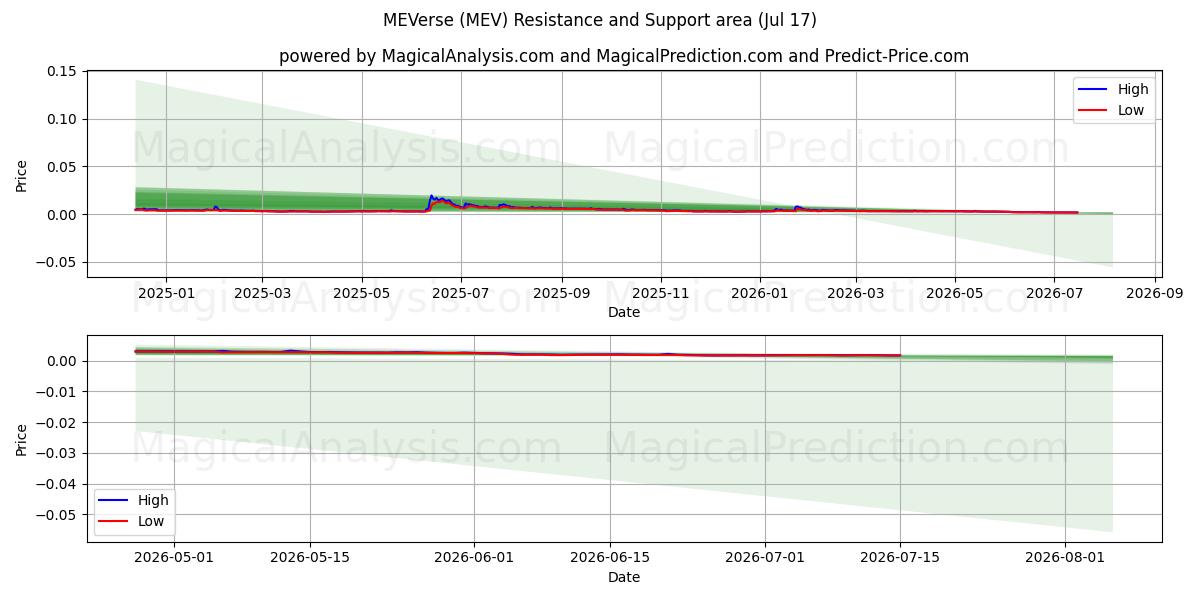
Task: Click the '0.15' y-axis tick label
Action: click(x=62, y=71)
